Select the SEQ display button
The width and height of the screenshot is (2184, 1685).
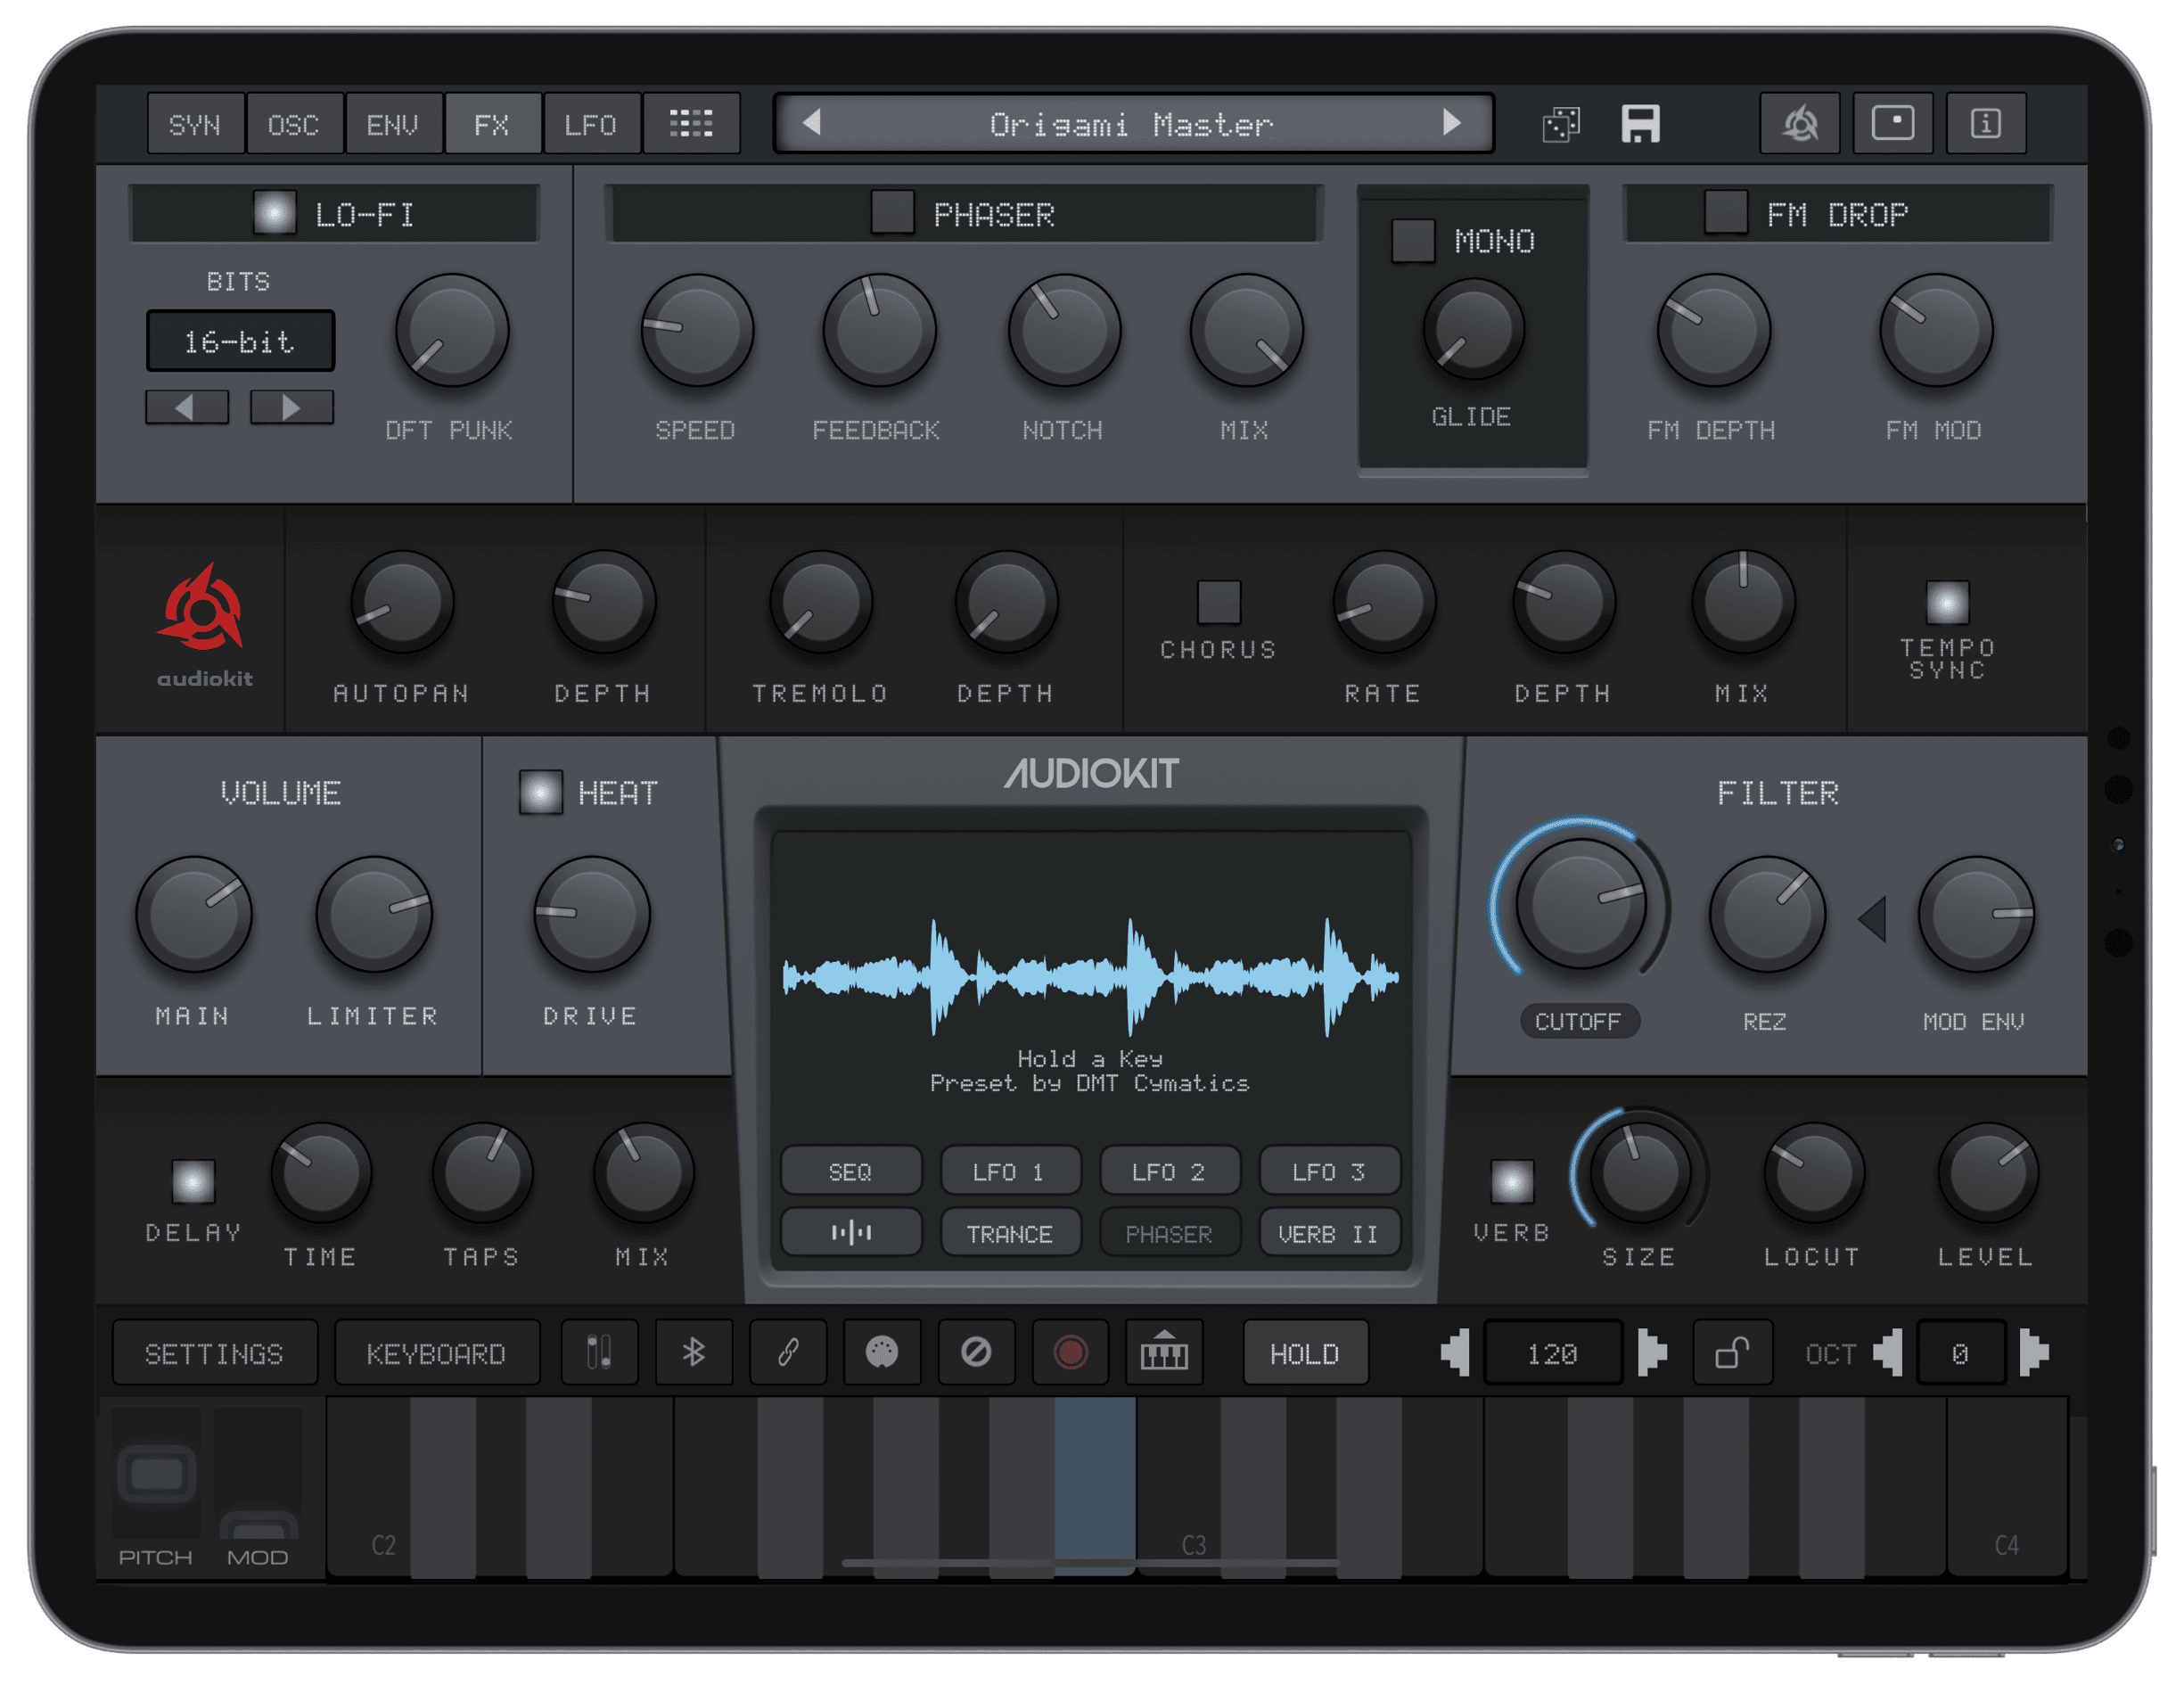(851, 1171)
